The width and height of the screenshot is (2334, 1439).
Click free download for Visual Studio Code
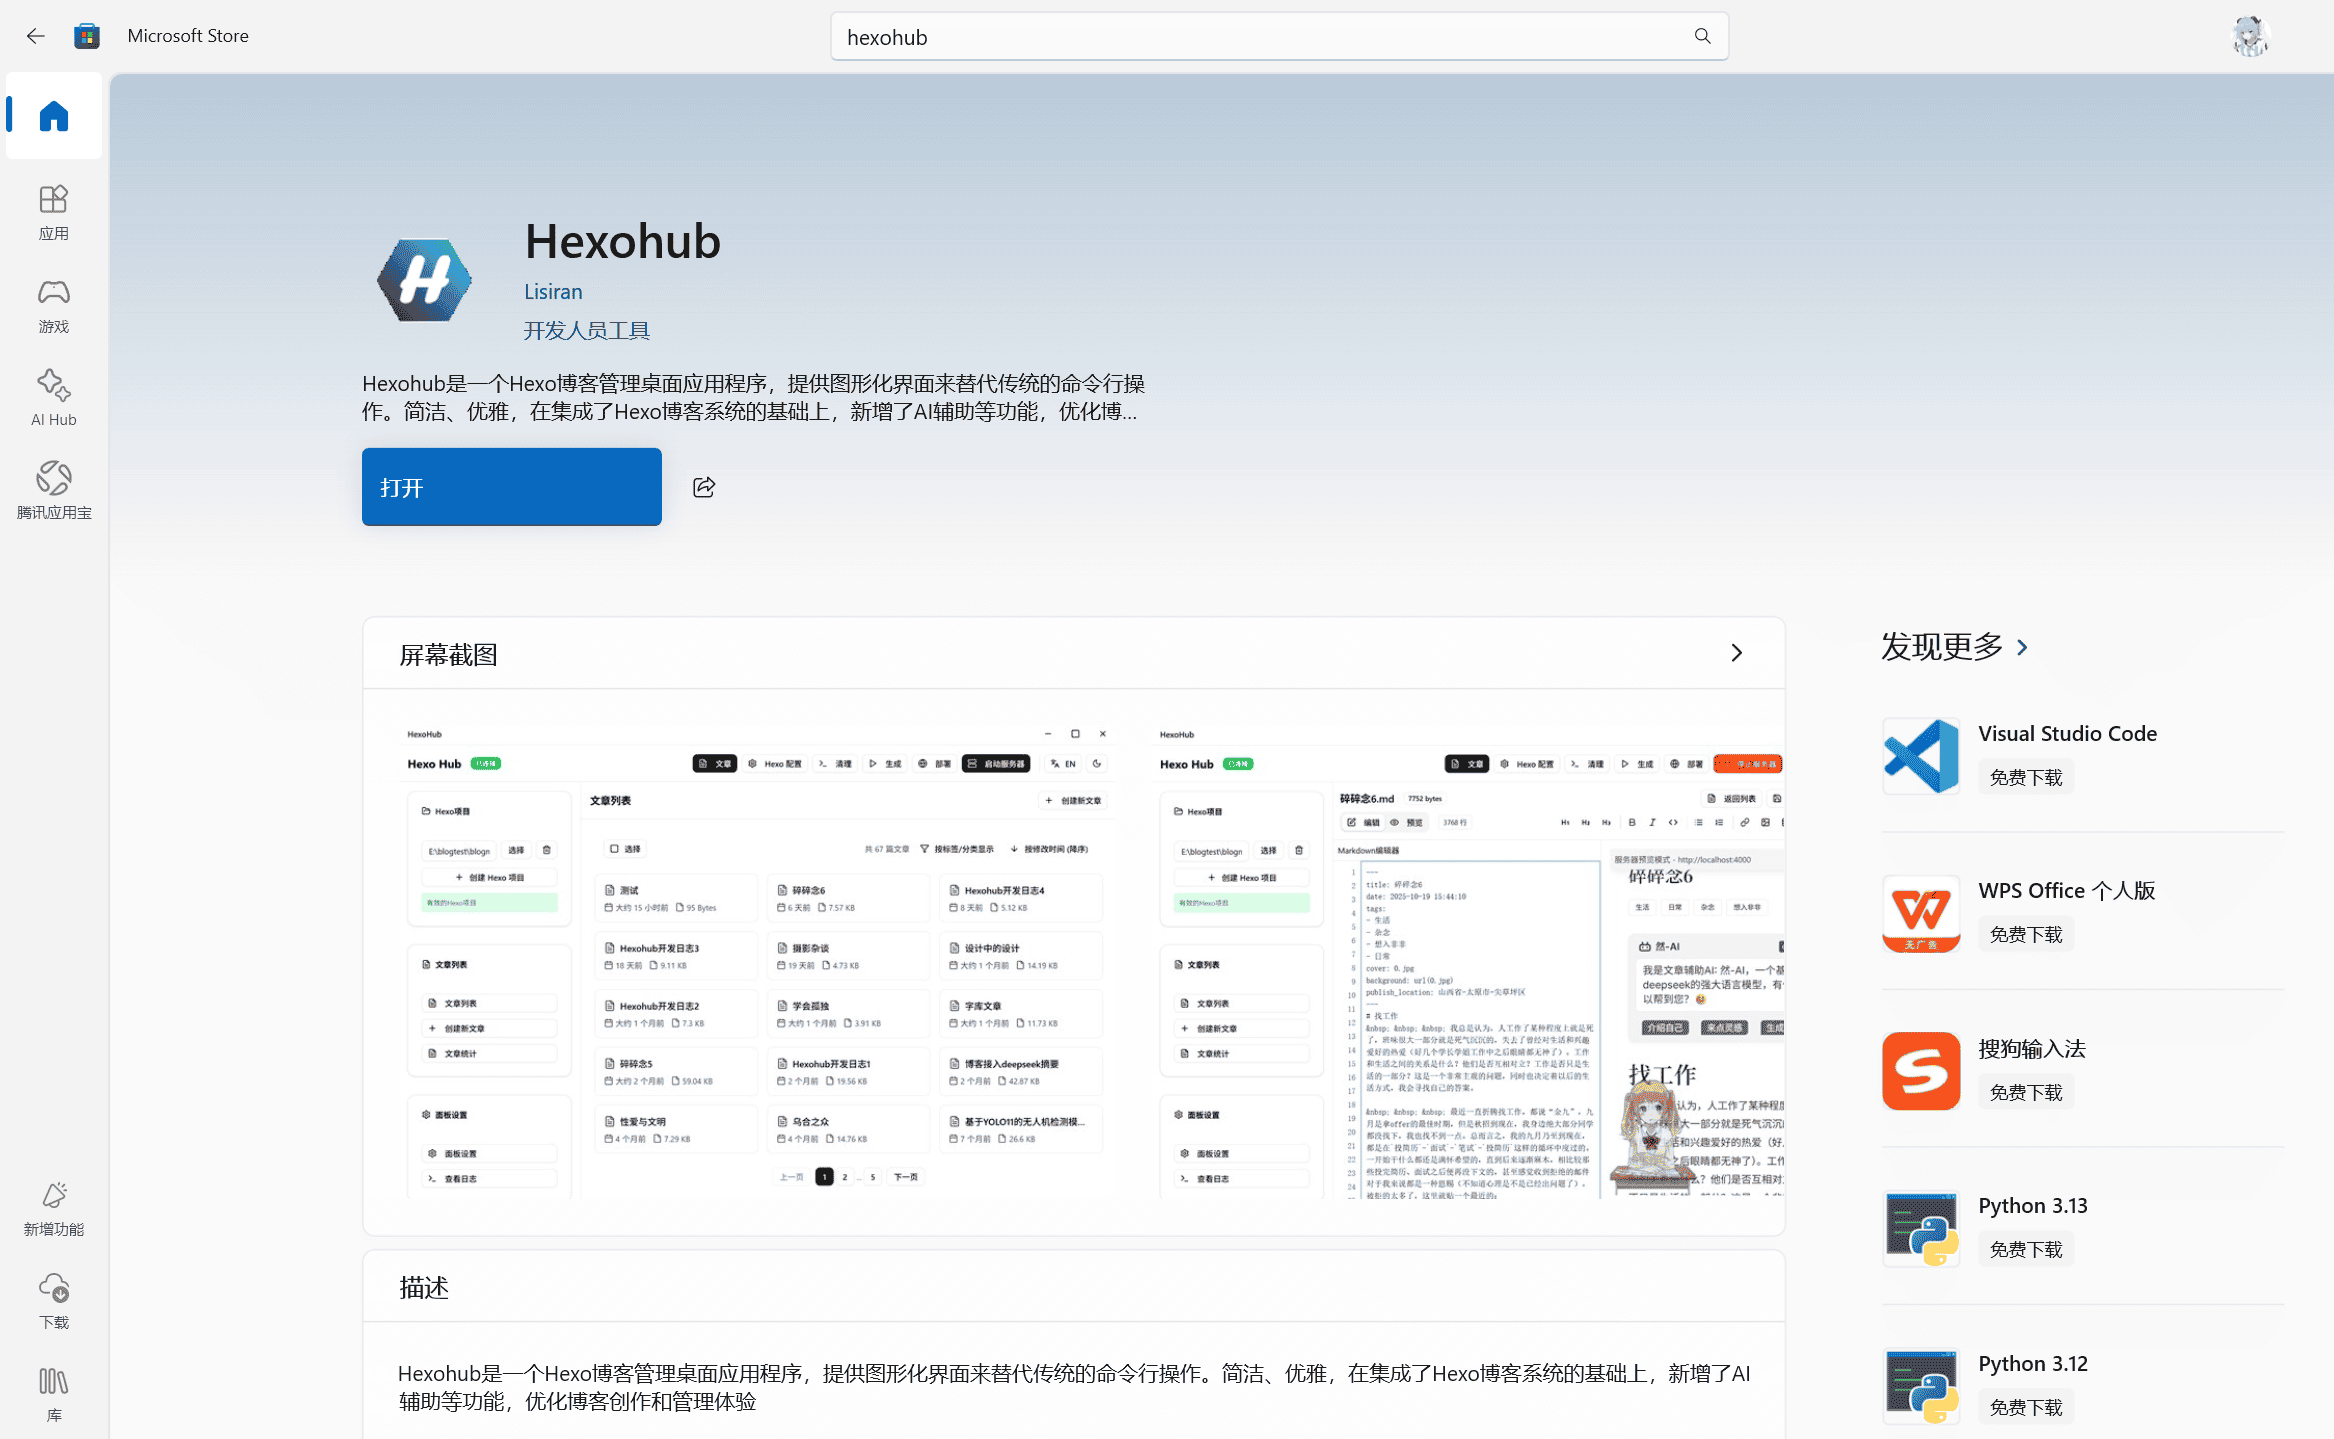2026,777
